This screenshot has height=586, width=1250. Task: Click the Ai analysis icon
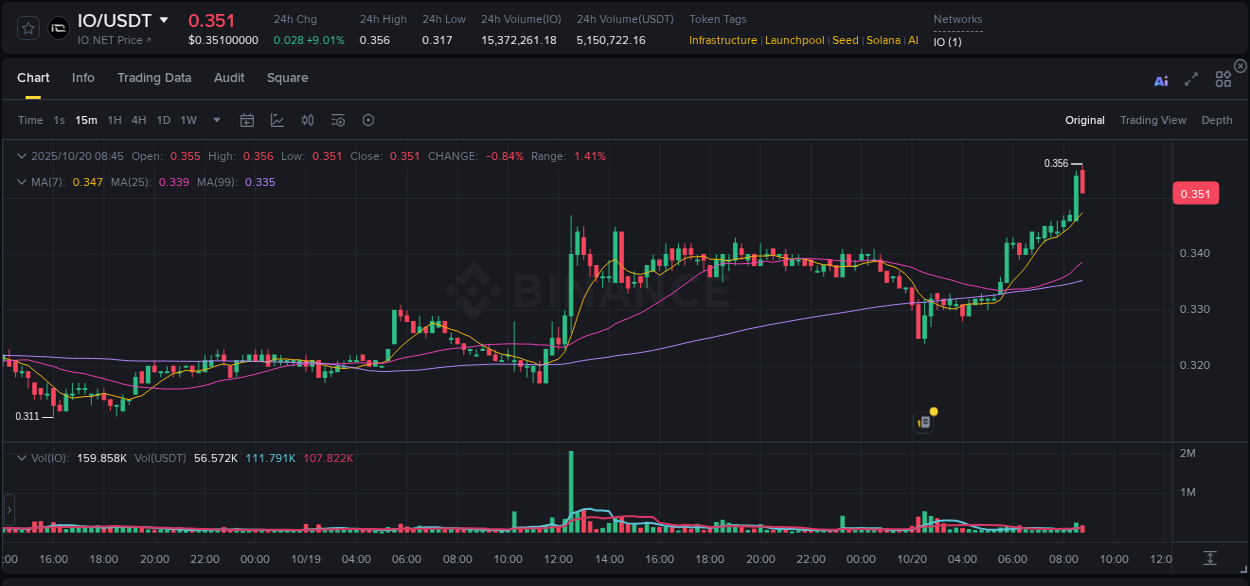1161,80
